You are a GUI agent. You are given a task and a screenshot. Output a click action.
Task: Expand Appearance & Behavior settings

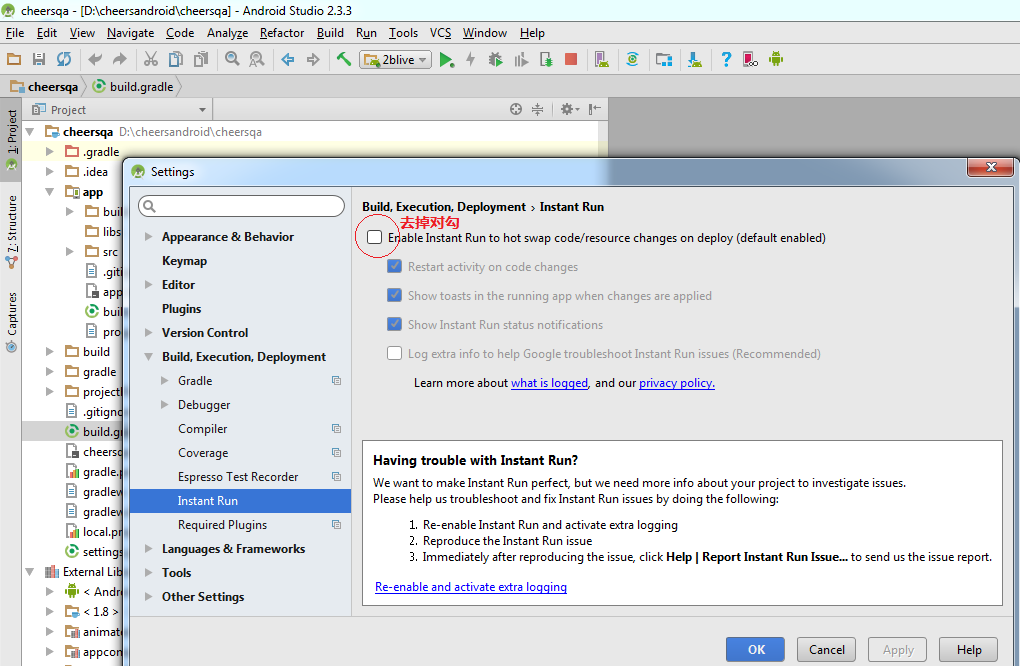pos(149,237)
